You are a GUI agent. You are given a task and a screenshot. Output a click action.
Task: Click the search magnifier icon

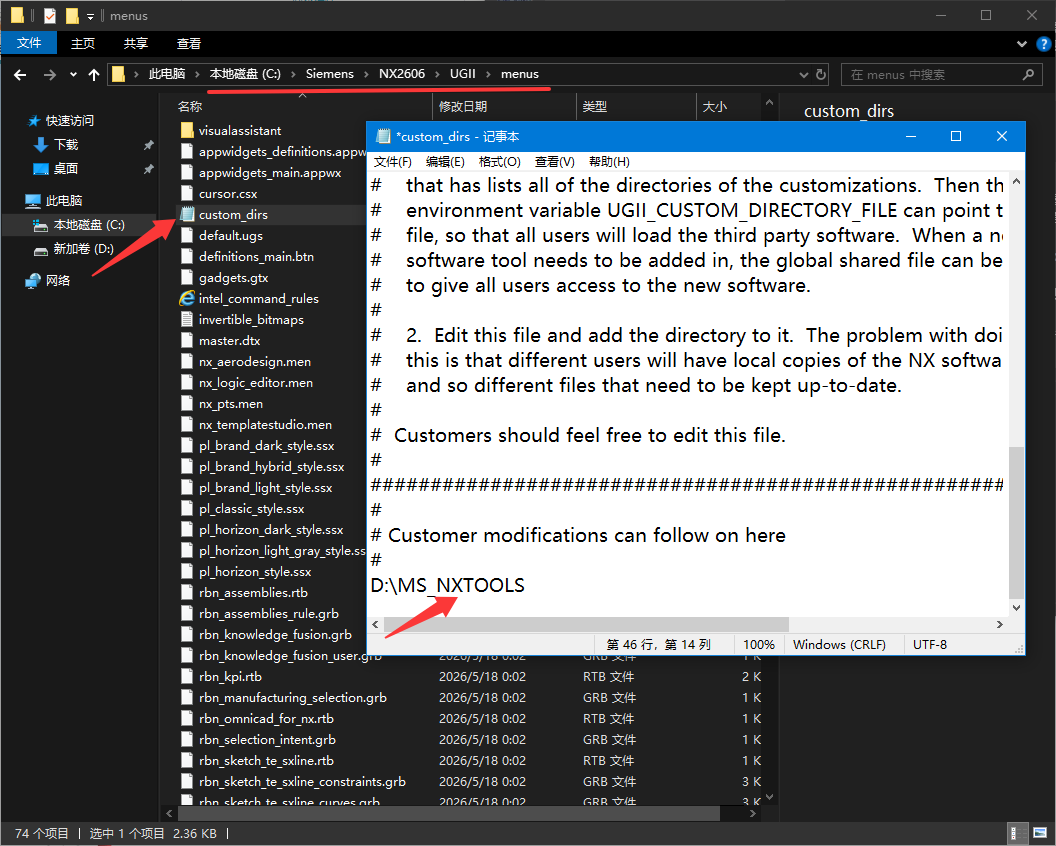point(1028,75)
